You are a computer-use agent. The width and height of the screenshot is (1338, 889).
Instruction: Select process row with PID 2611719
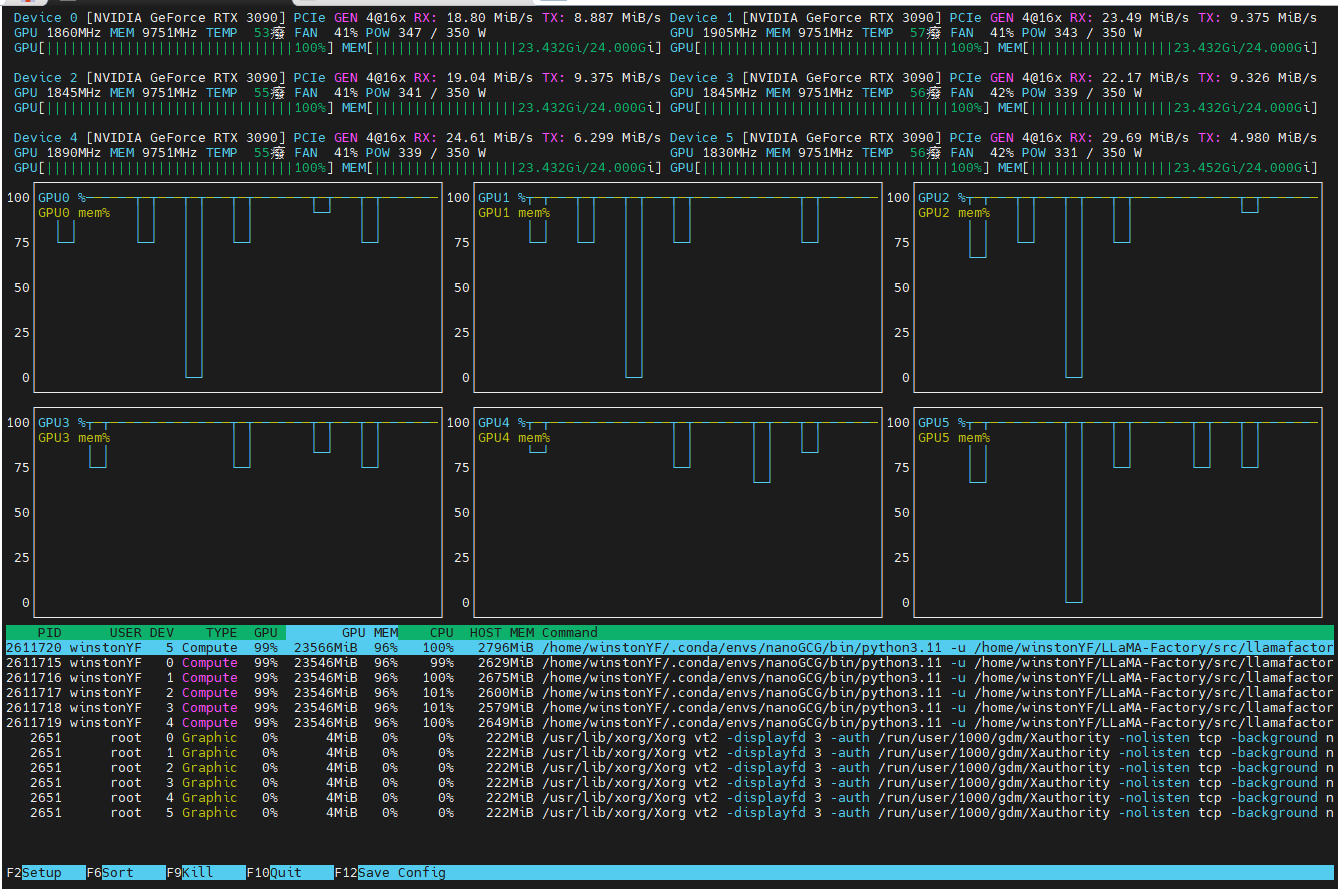[669, 722]
